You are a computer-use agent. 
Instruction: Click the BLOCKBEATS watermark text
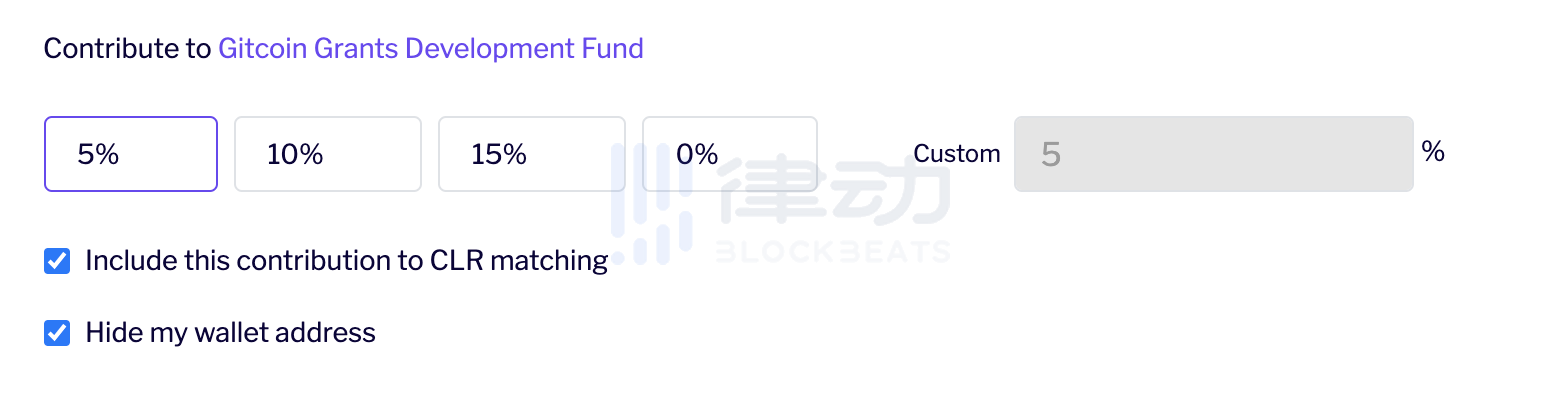832,251
